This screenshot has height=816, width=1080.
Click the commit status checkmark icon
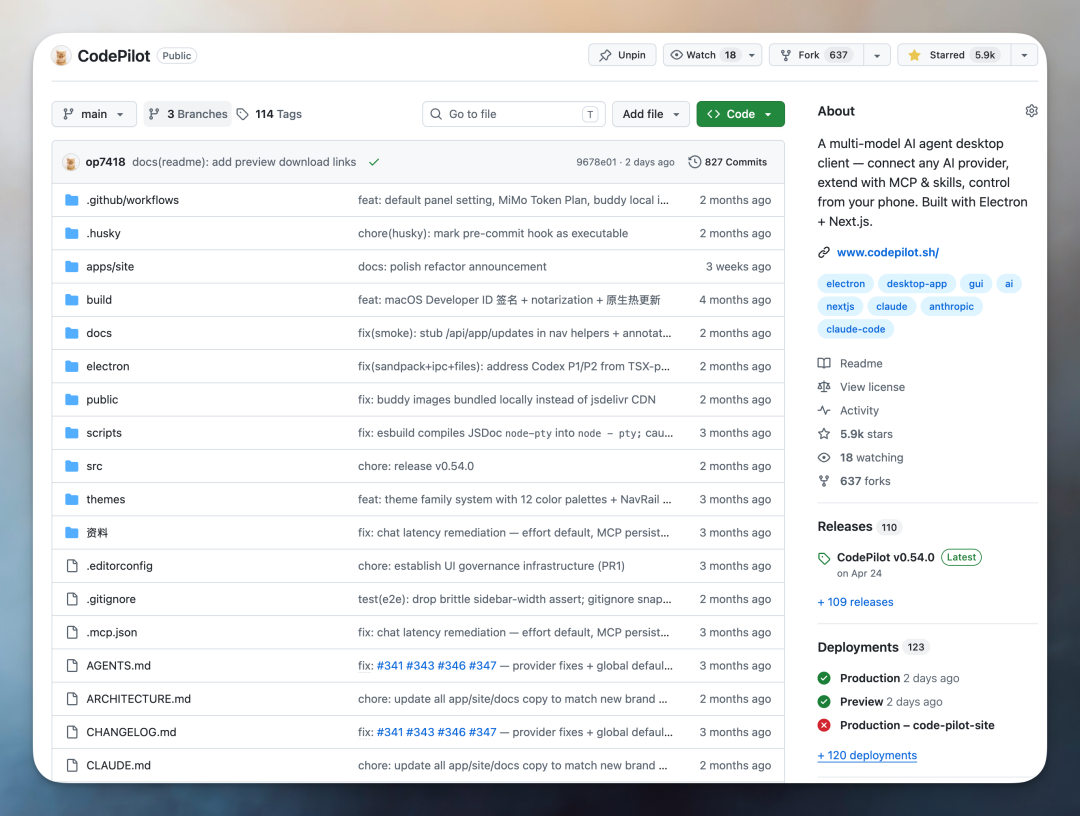pyautogui.click(x=374, y=163)
